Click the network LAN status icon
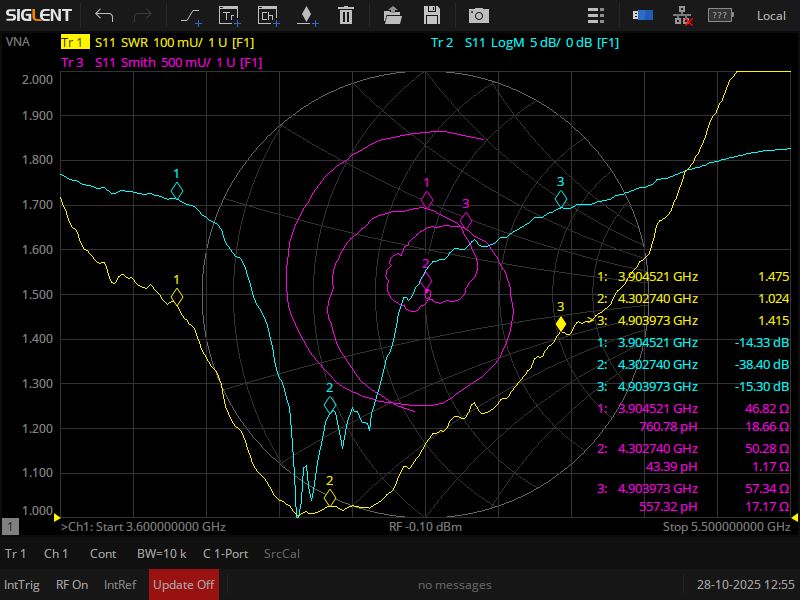The width and height of the screenshot is (800, 600). pyautogui.click(x=683, y=15)
